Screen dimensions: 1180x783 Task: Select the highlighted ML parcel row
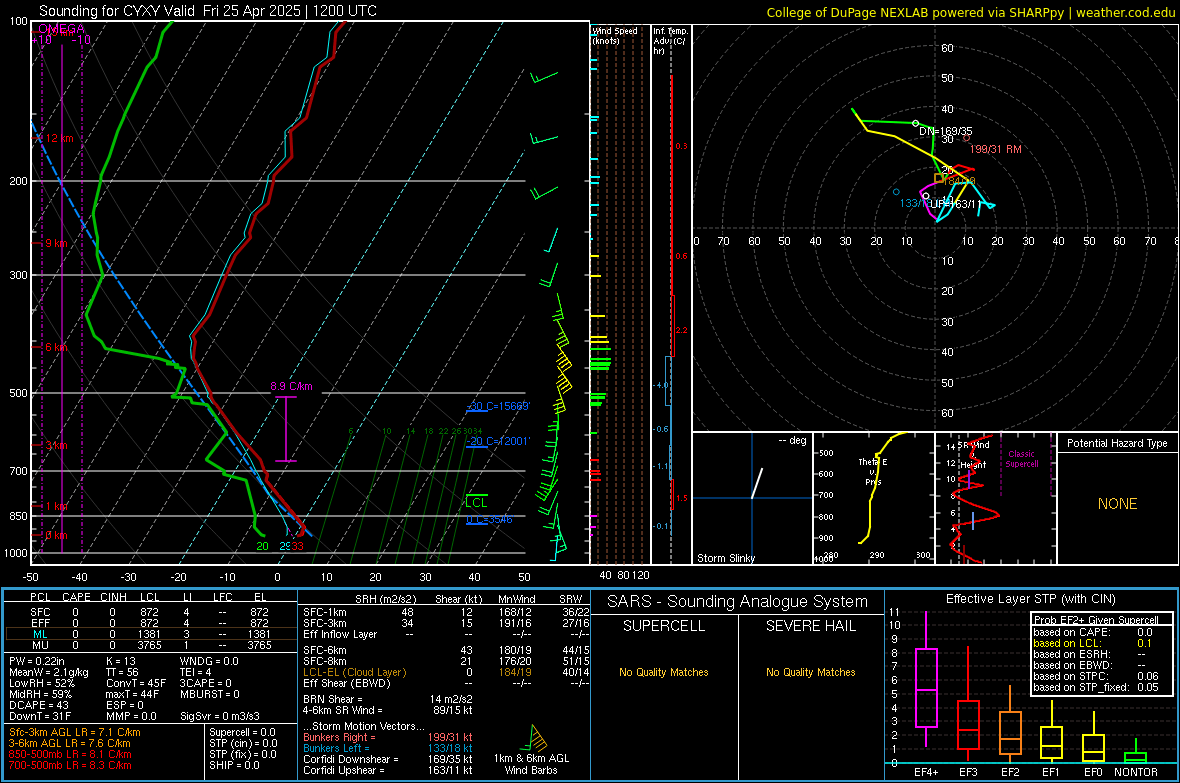tap(150, 634)
